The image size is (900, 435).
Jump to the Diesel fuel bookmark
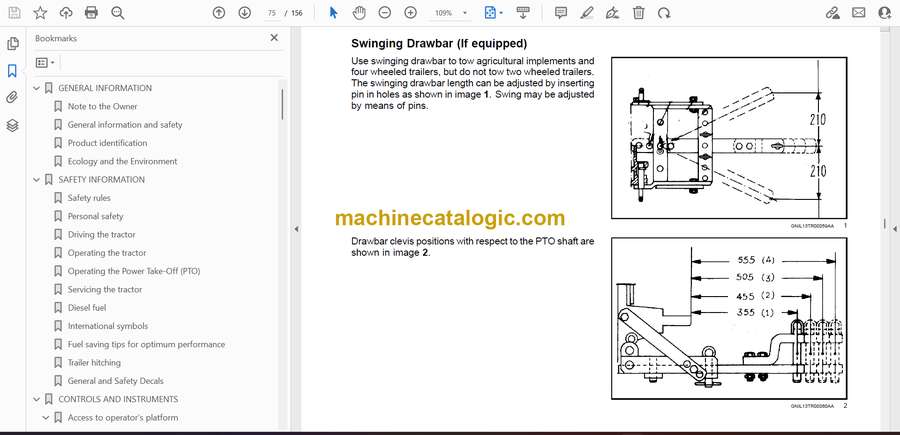[x=87, y=308]
